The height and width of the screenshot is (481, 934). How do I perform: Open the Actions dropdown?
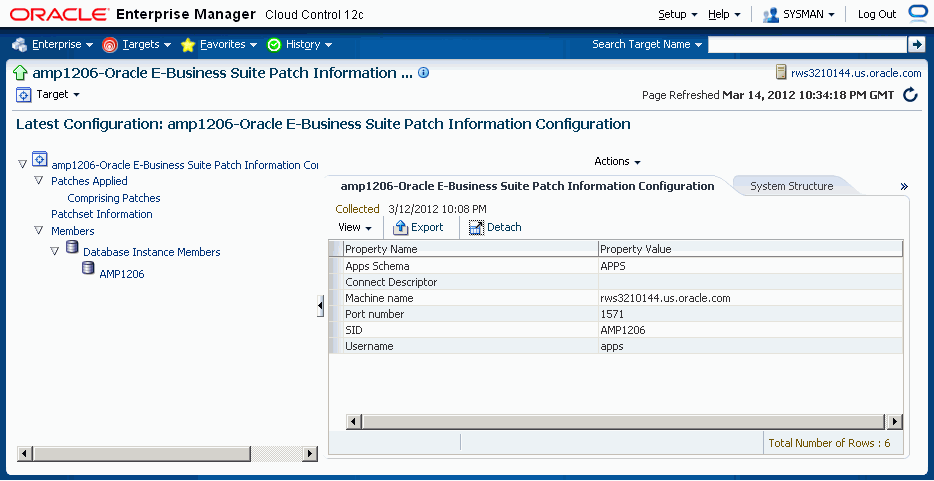pos(617,161)
